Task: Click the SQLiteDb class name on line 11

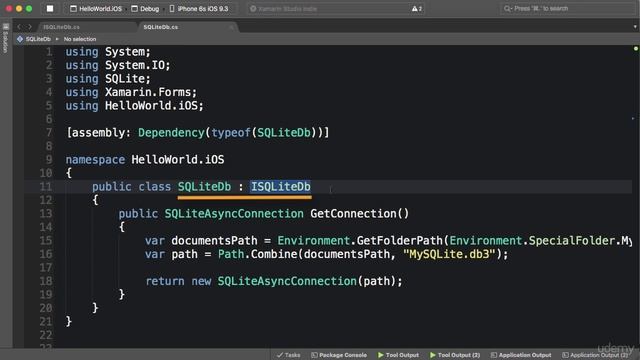Action: [x=204, y=187]
